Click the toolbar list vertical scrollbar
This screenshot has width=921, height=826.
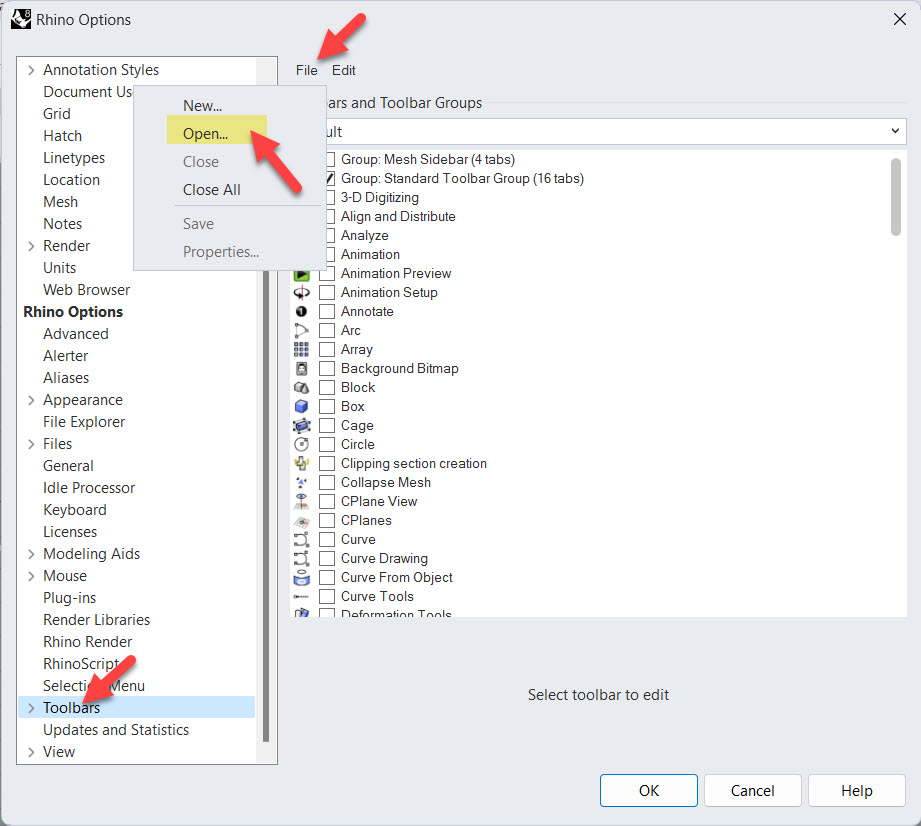coord(895,197)
